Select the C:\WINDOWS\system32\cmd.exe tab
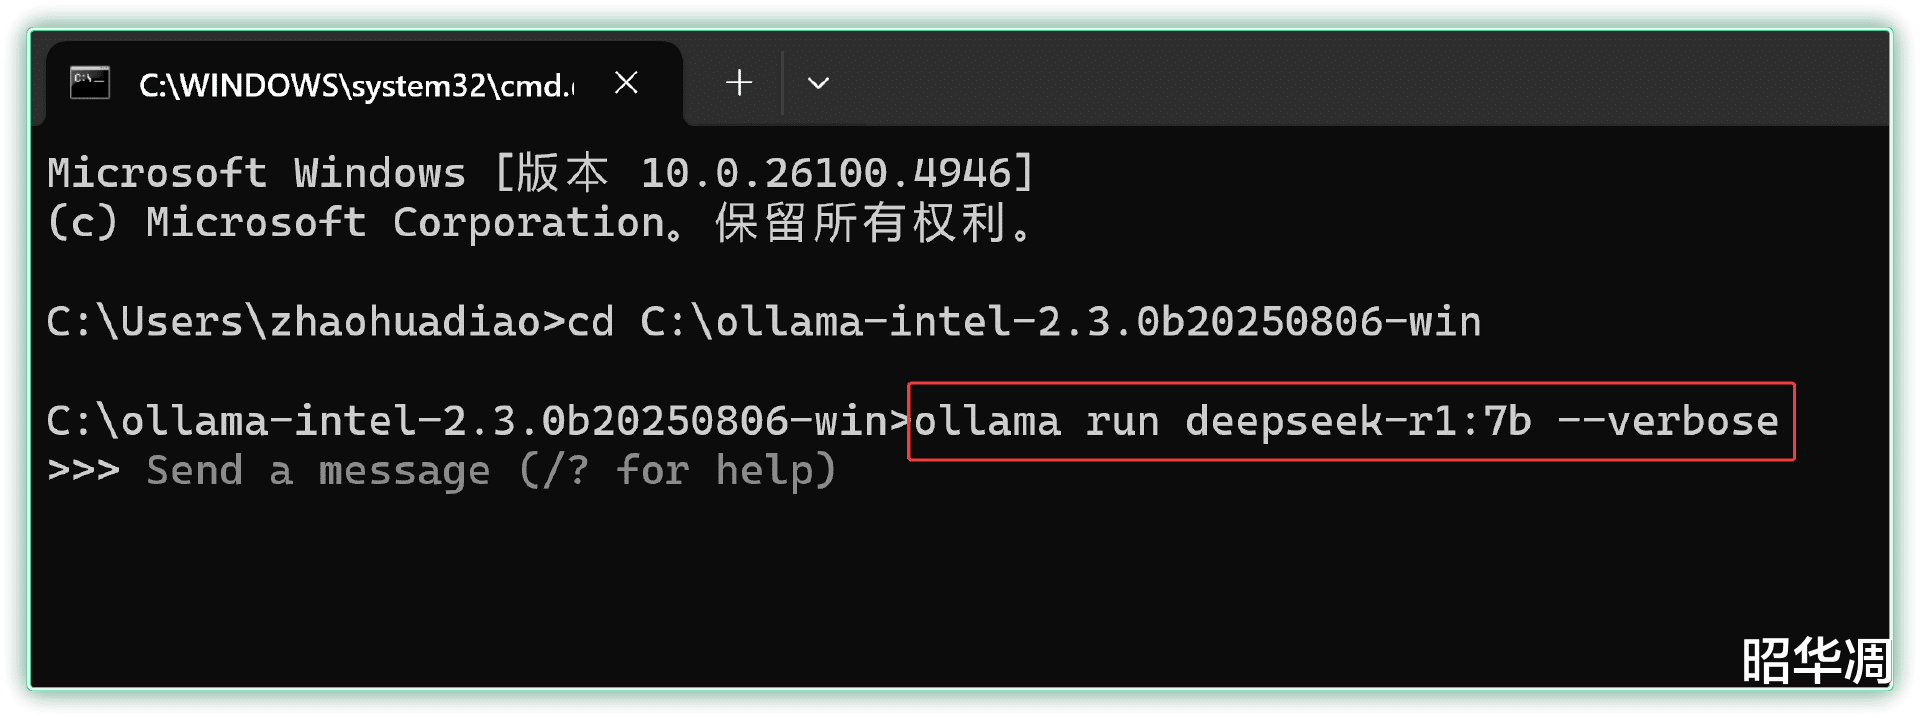1920x718 pixels. tap(356, 85)
